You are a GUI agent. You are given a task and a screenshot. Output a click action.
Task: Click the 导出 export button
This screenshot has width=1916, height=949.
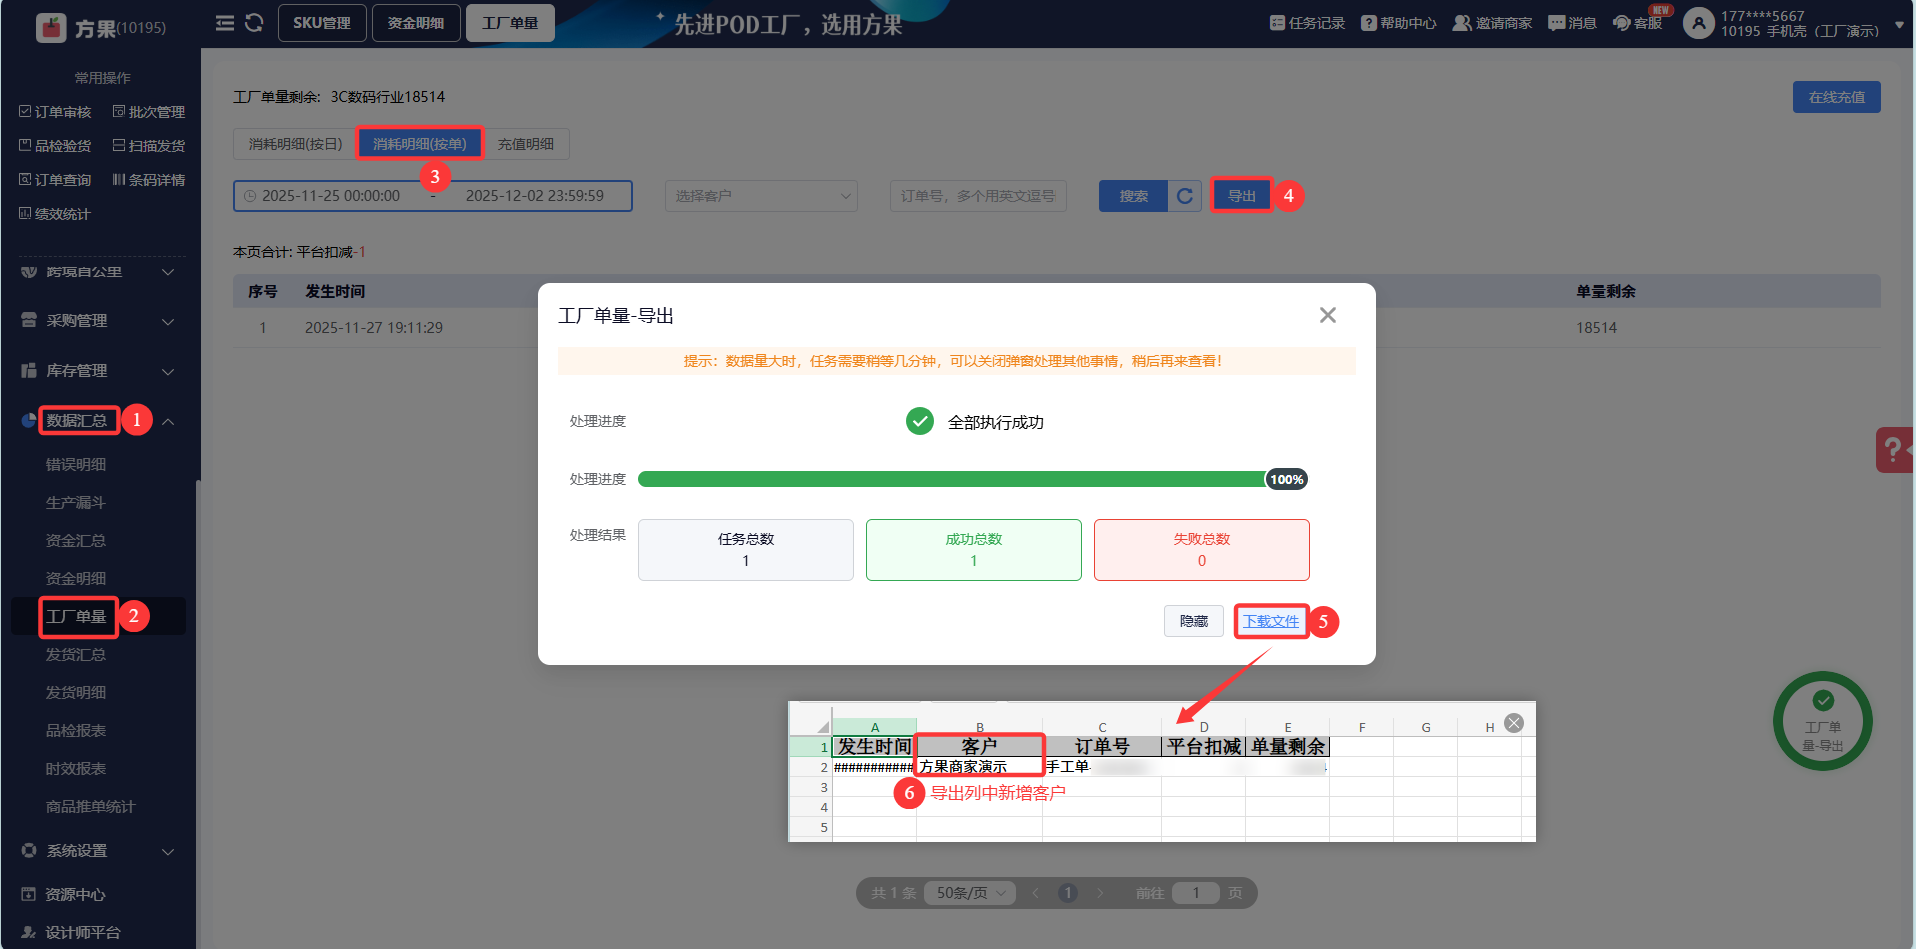click(x=1241, y=196)
